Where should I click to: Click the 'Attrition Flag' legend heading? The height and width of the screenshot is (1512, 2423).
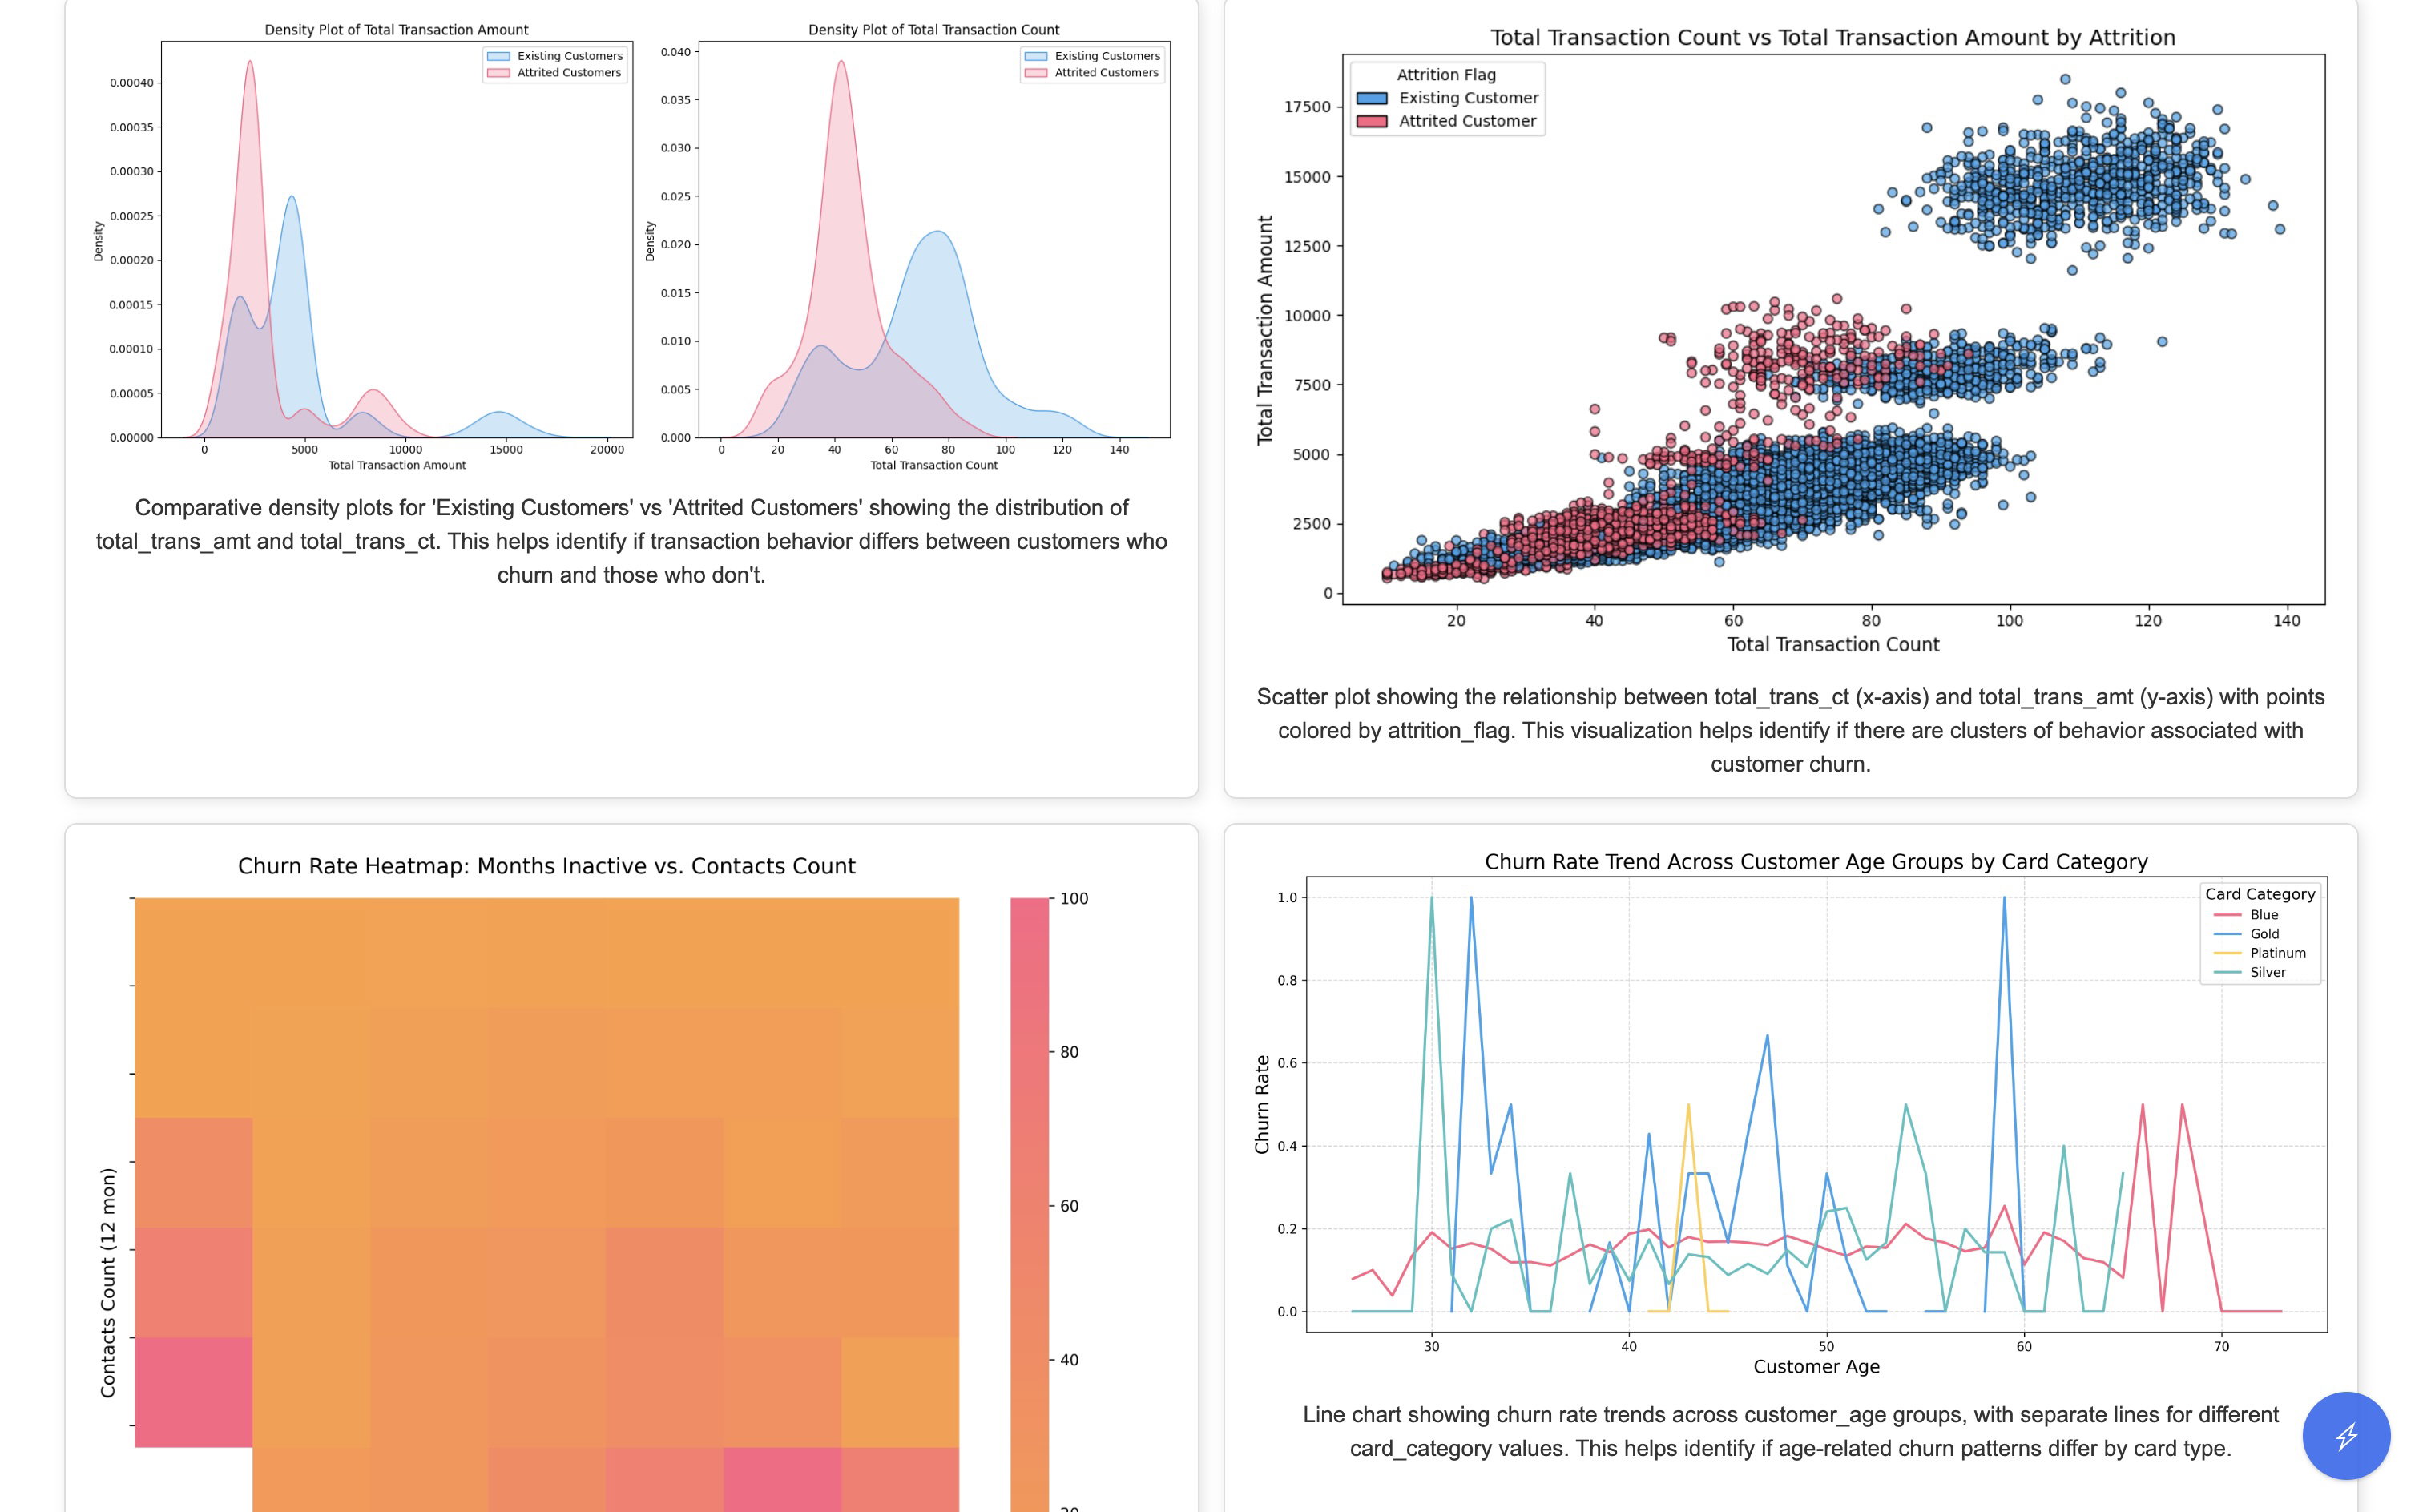point(1446,75)
